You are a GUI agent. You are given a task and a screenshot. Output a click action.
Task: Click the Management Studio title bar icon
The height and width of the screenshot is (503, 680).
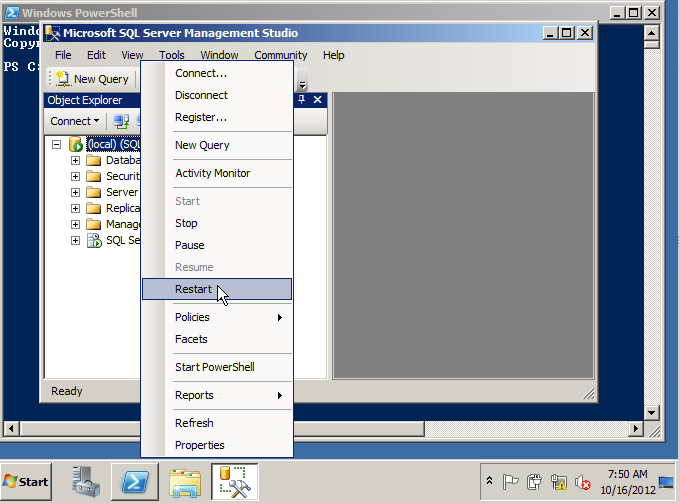tap(52, 33)
